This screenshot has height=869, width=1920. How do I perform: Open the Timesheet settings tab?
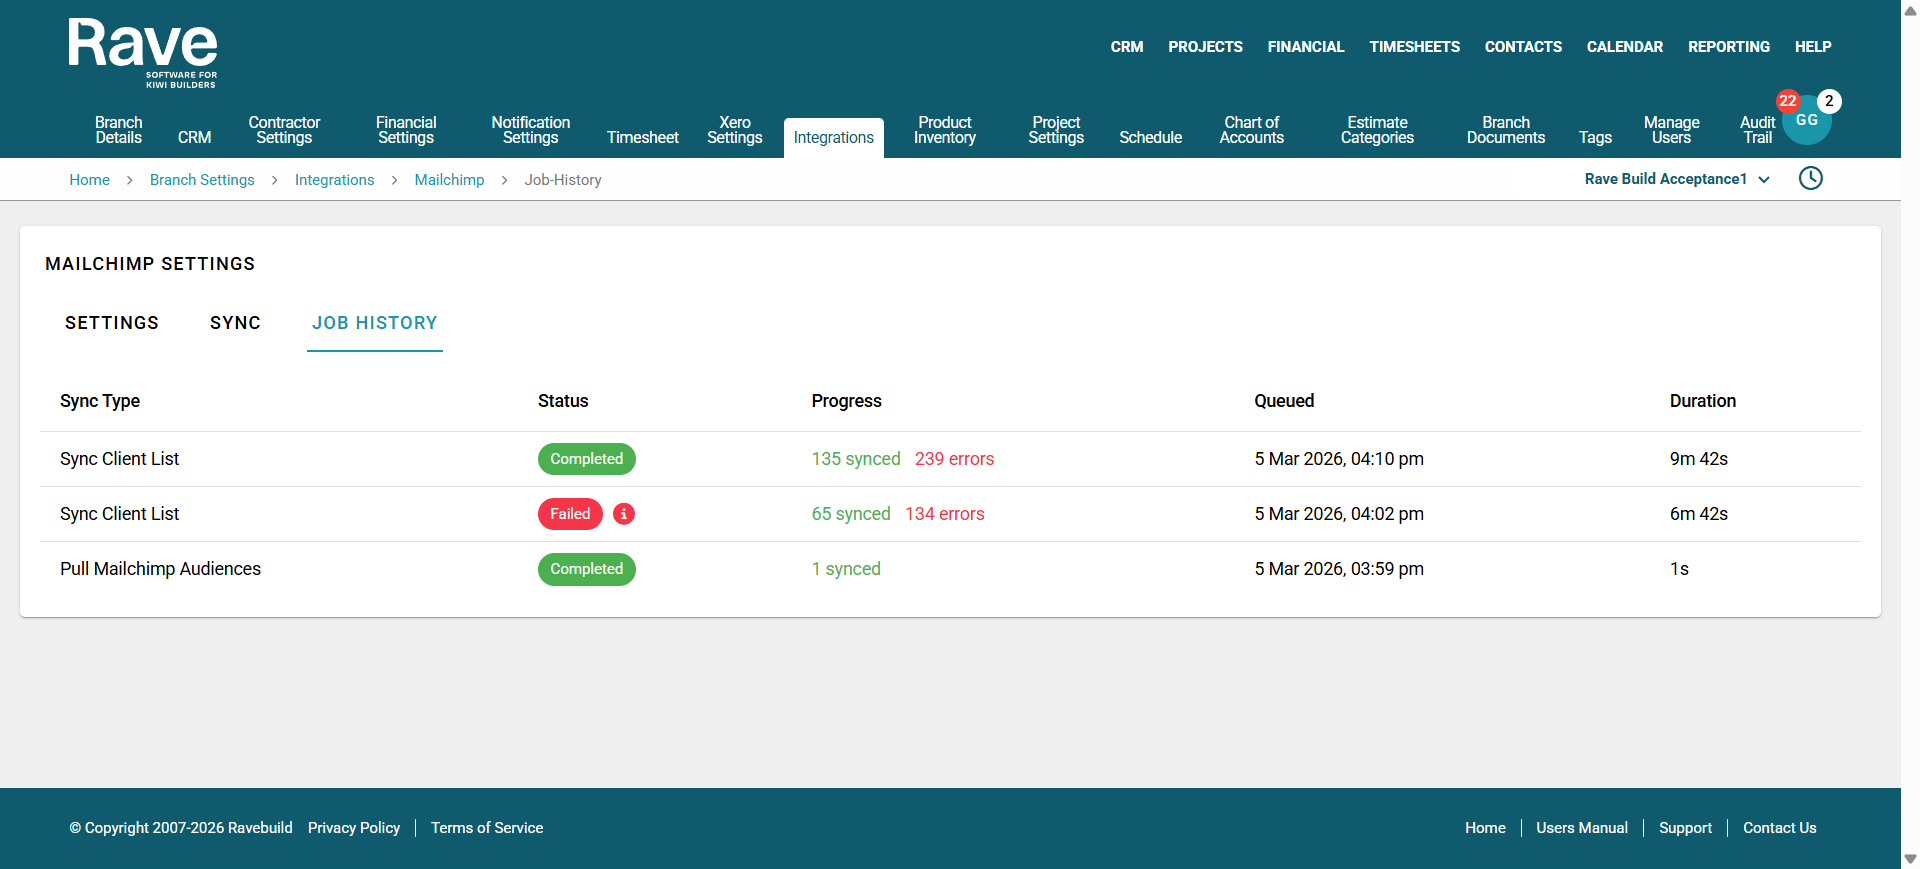(x=643, y=138)
